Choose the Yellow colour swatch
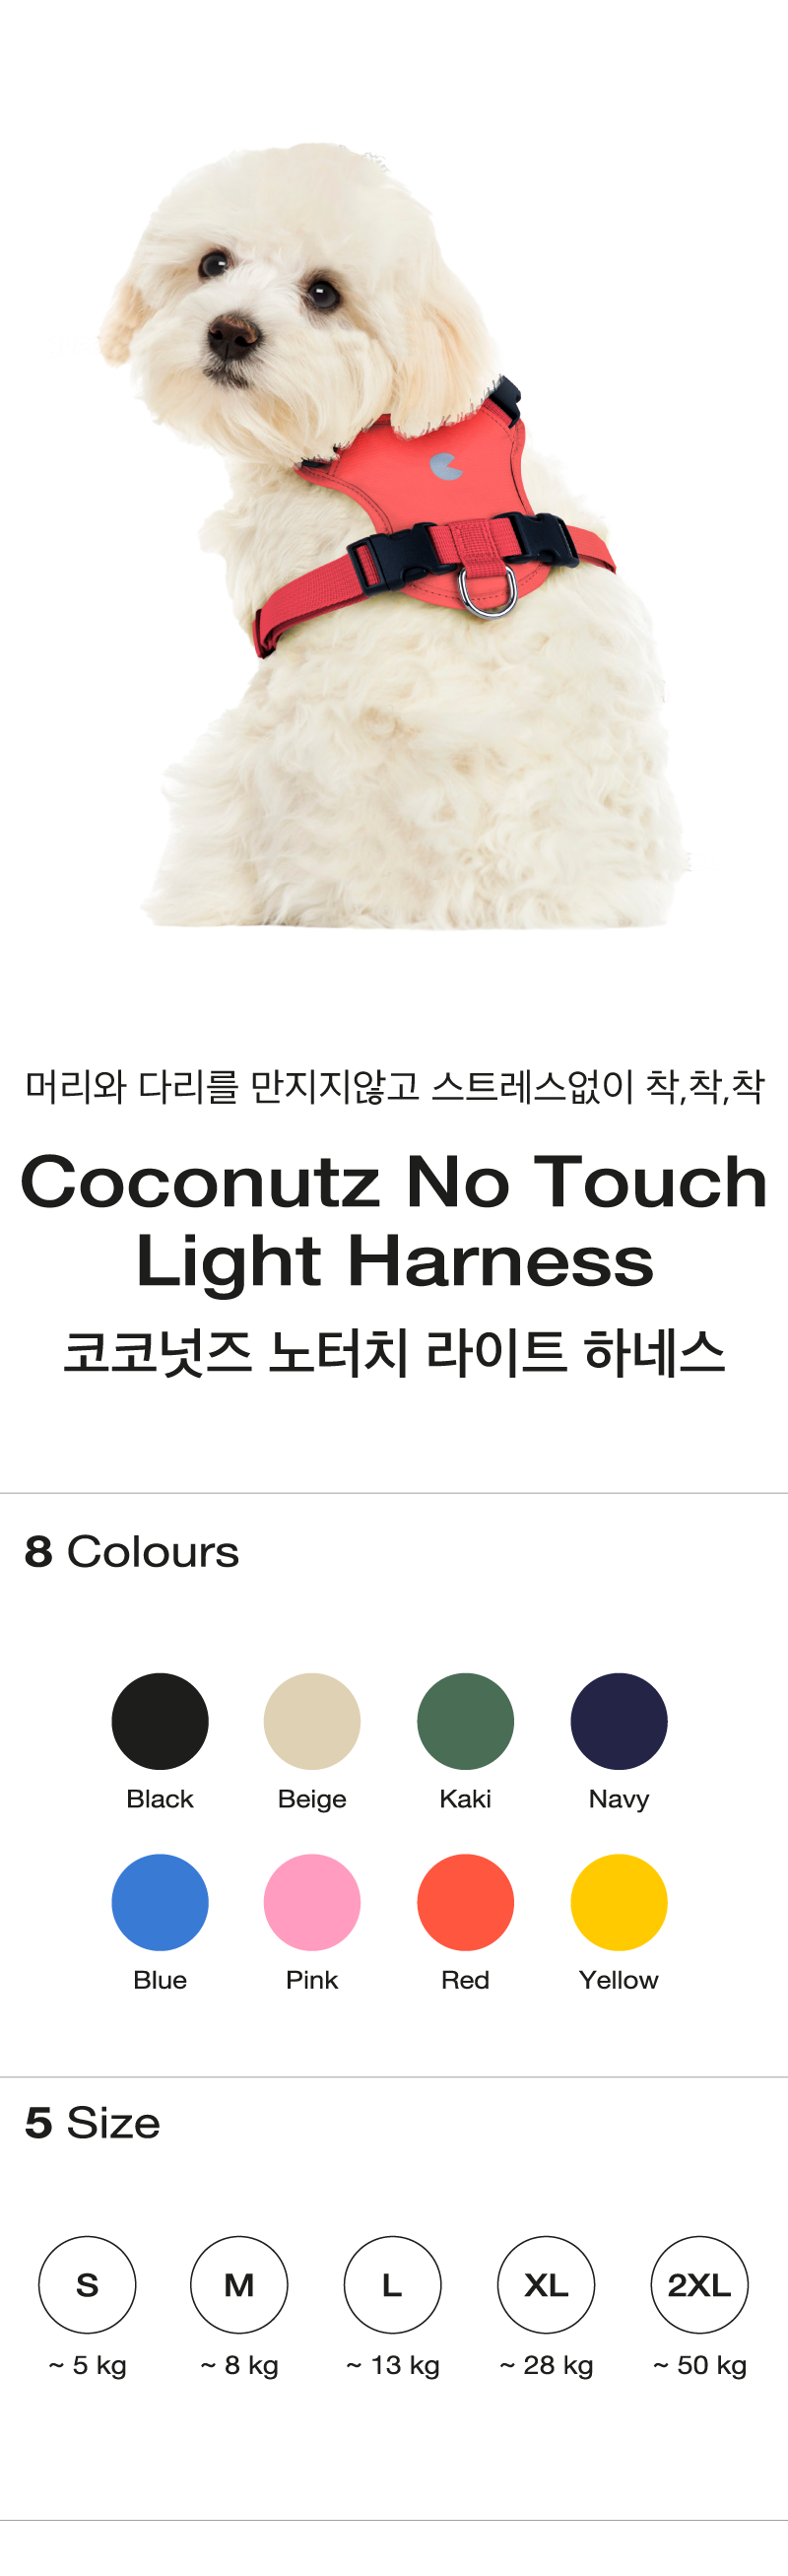 (x=619, y=1901)
